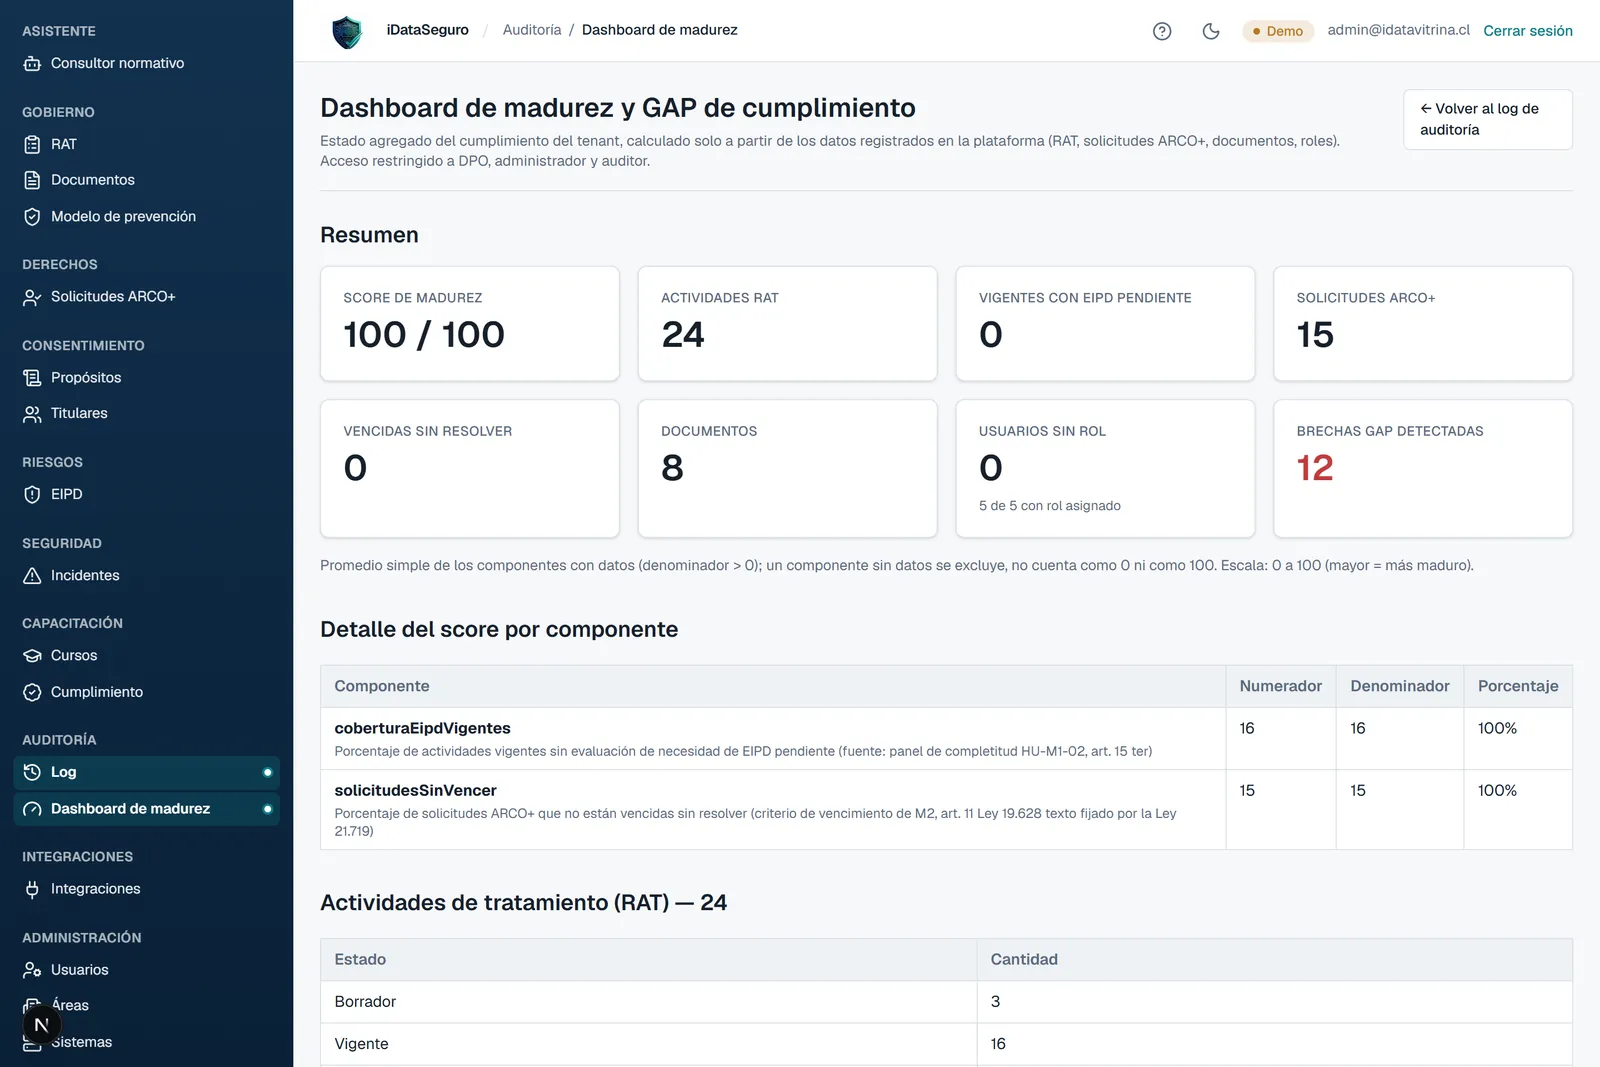This screenshot has width=1600, height=1067.
Task: Click the Consultor normativo robot icon
Action: click(32, 63)
